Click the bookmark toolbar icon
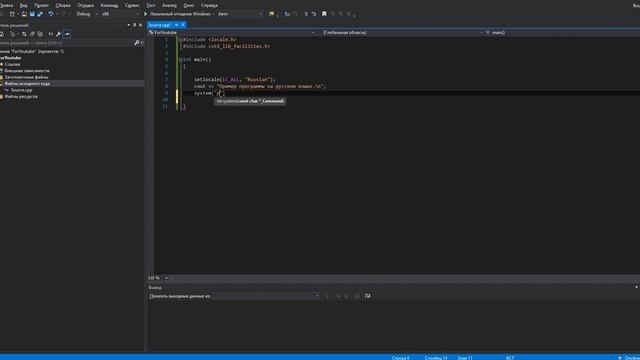 (324, 14)
